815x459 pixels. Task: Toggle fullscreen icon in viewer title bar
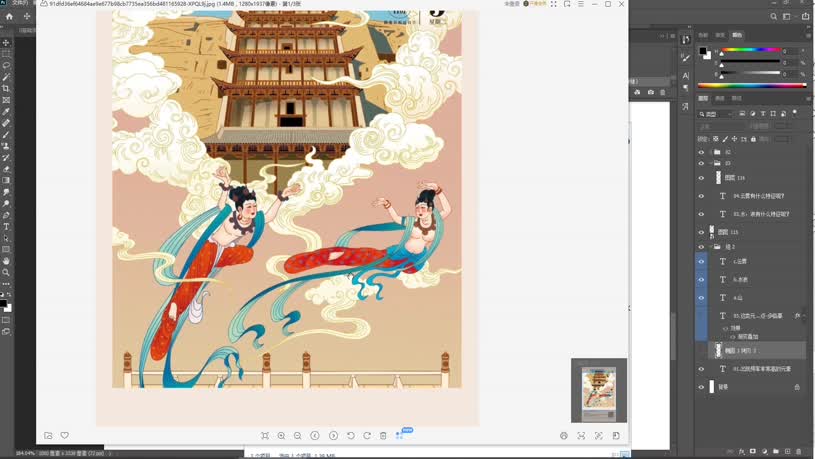(x=554, y=4)
